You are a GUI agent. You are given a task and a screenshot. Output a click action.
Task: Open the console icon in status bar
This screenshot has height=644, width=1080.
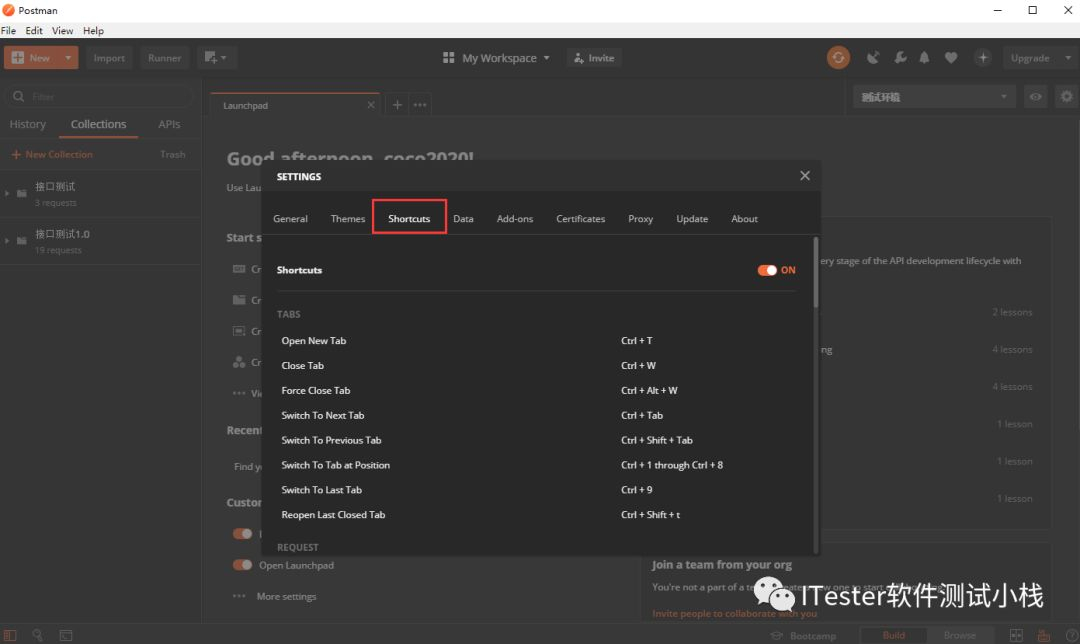65,636
